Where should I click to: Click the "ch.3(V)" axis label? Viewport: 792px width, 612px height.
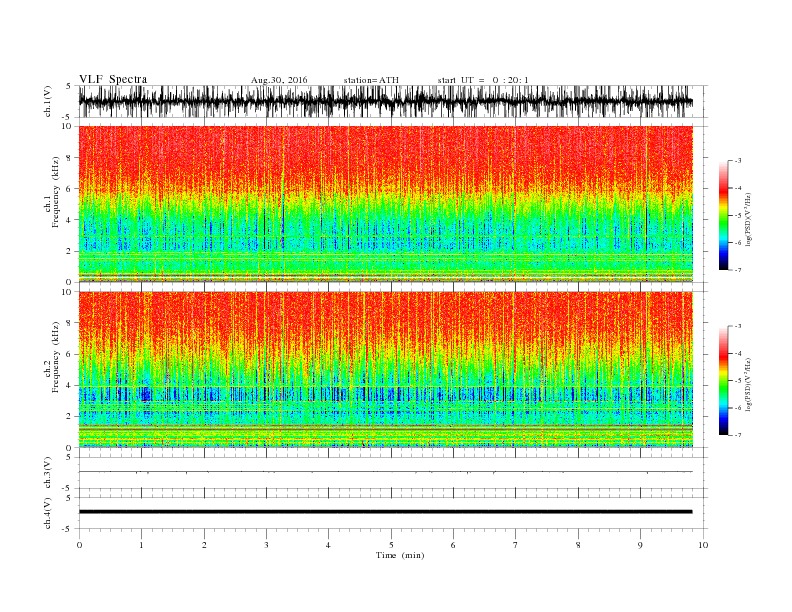[x=48, y=472]
